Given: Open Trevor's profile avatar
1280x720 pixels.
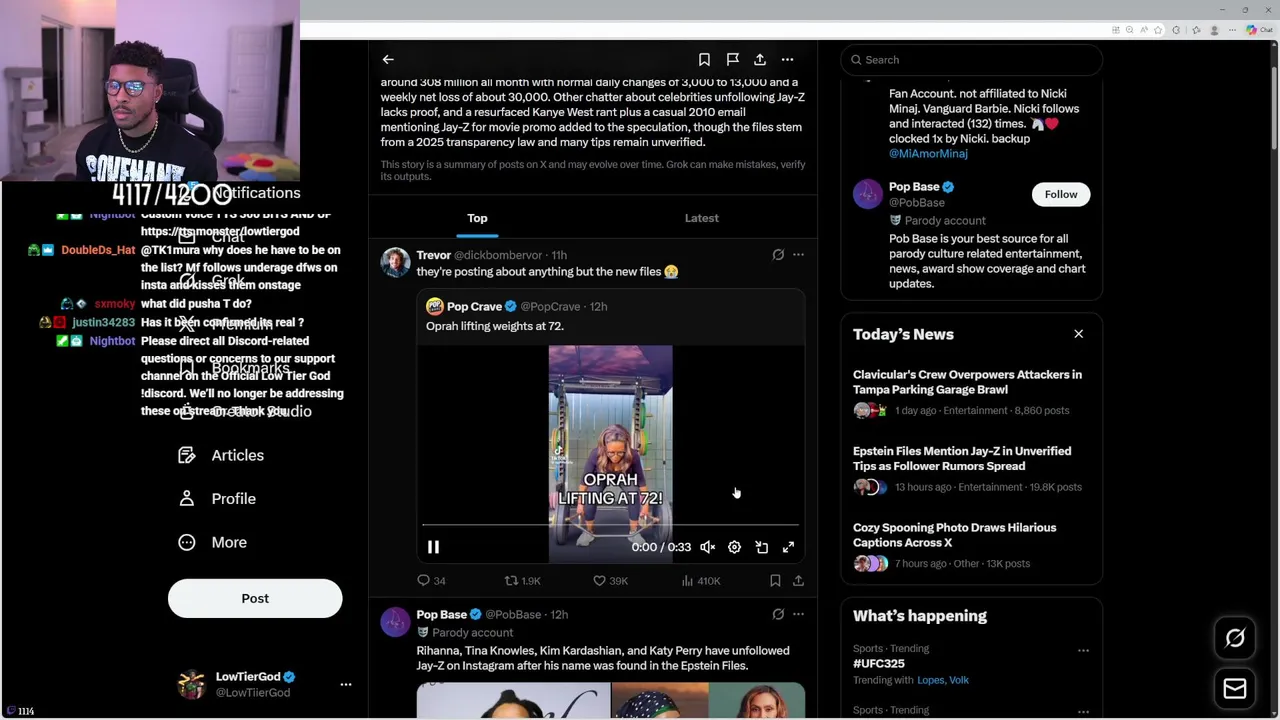Looking at the screenshot, I should point(395,262).
